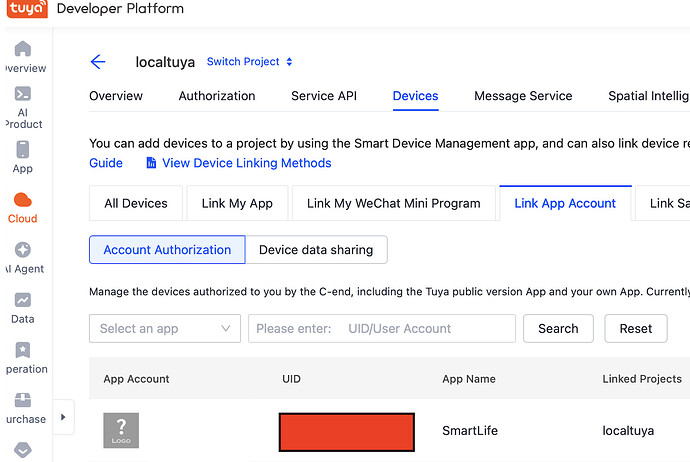Switch to the Service API tab
This screenshot has height=462, width=690.
pyautogui.click(x=324, y=96)
